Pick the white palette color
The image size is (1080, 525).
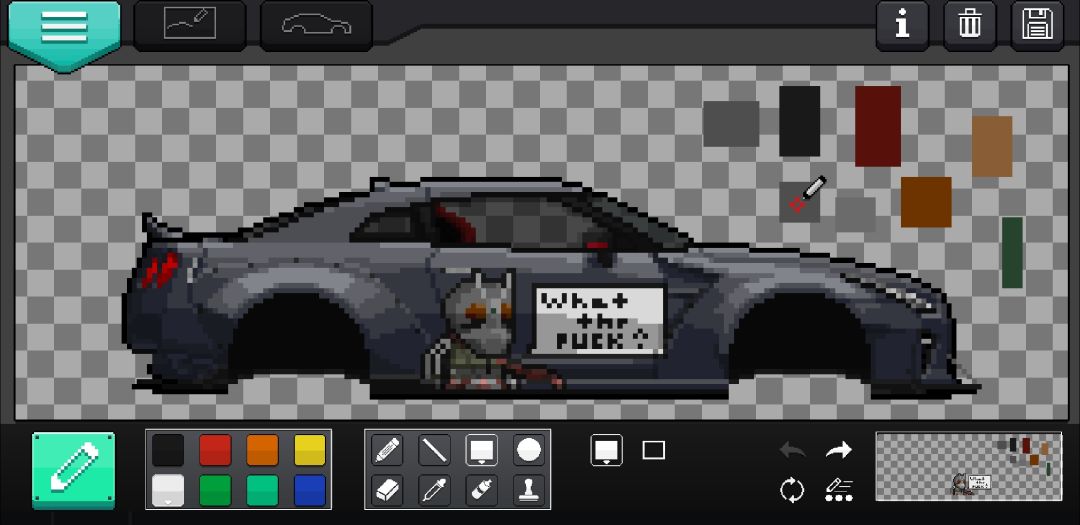pos(167,491)
